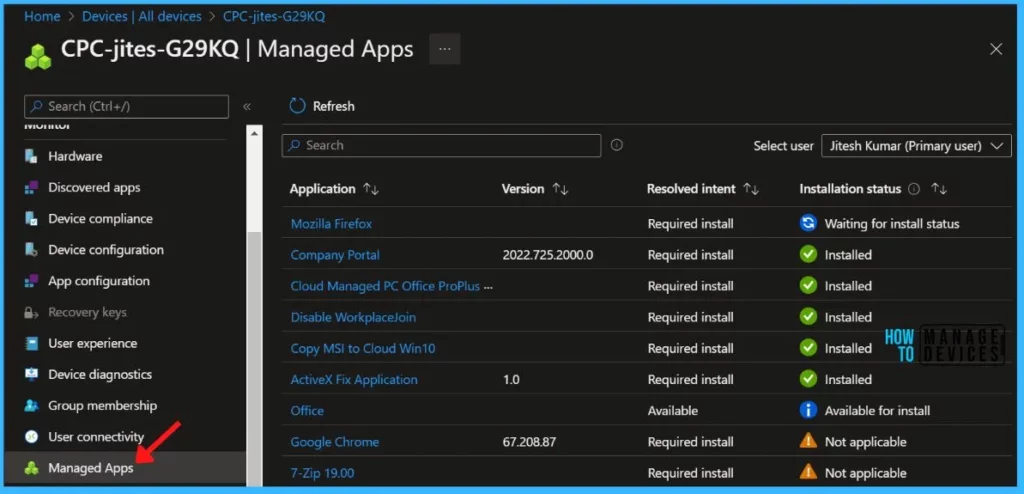Click the warning icon in Google Chrome row
This screenshot has width=1024, height=494.
808,441
